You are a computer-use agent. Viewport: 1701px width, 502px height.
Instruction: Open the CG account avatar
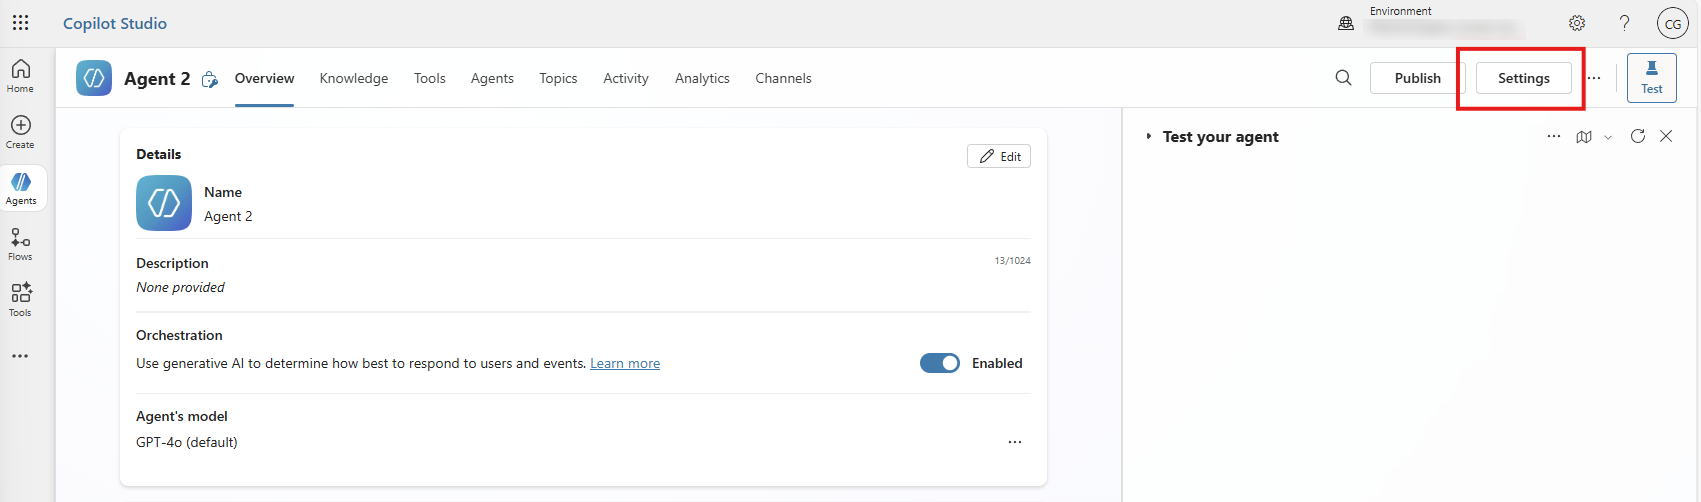[1673, 23]
